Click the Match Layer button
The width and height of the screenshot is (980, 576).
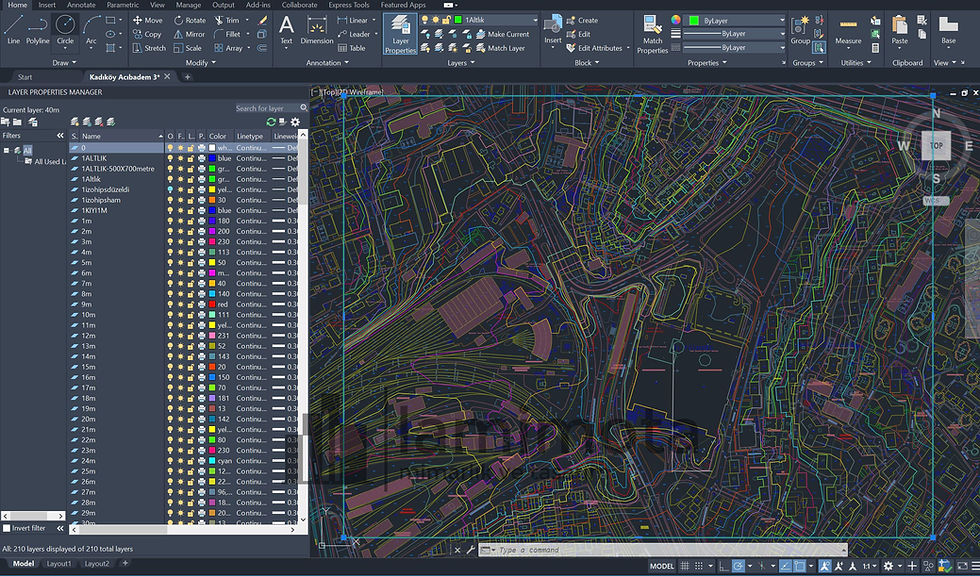pyautogui.click(x=500, y=47)
